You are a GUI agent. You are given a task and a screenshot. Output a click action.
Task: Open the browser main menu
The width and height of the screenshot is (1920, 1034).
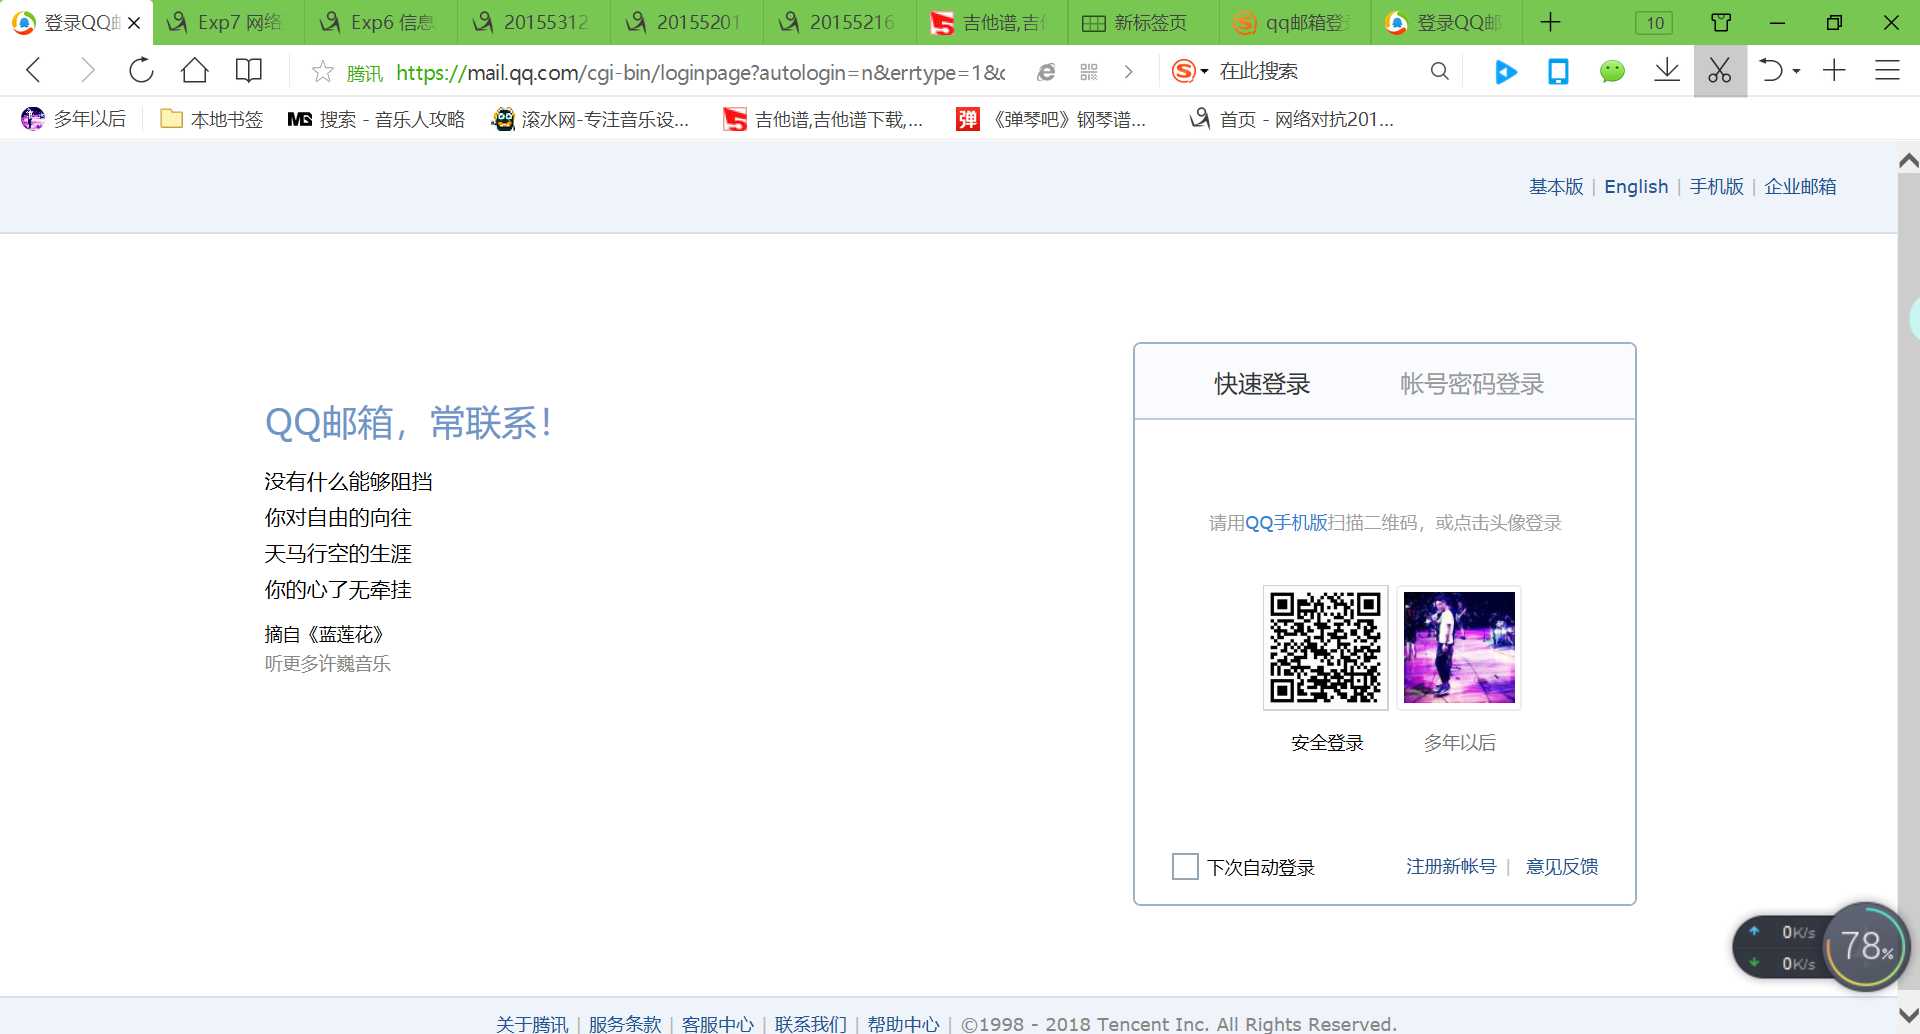point(1887,70)
